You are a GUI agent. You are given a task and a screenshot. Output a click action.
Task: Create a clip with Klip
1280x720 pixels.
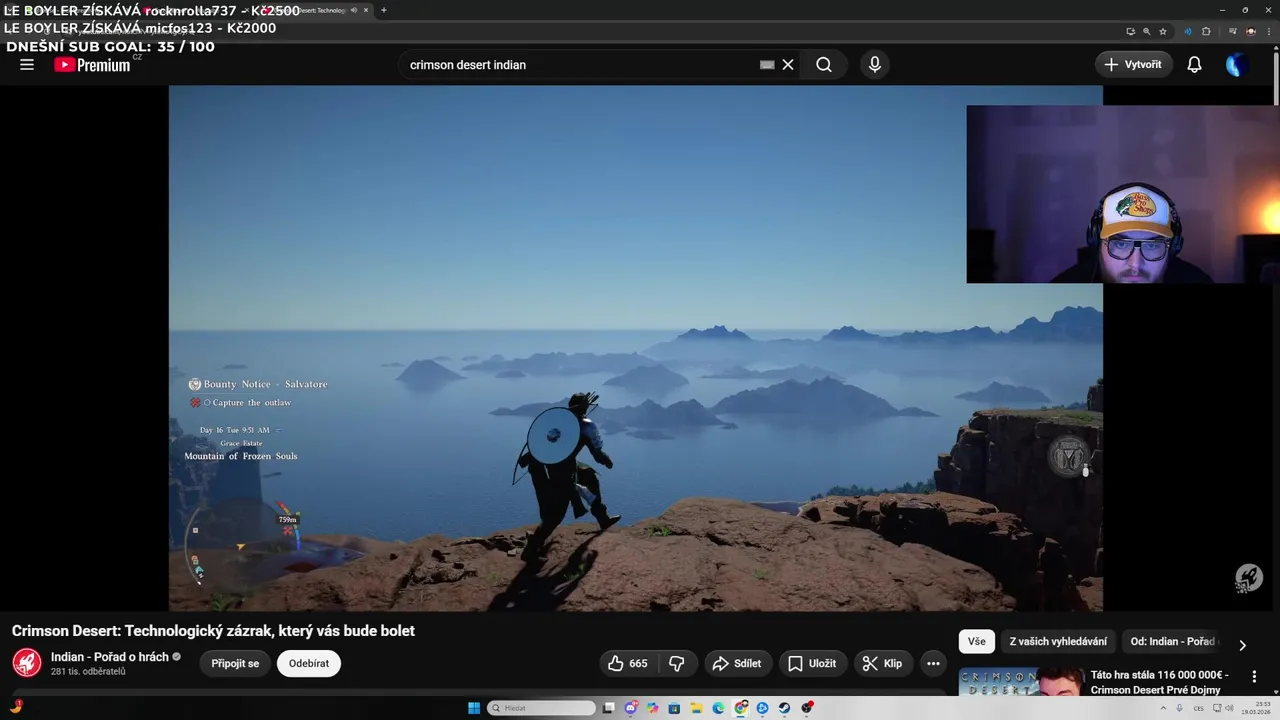pyautogui.click(x=883, y=663)
